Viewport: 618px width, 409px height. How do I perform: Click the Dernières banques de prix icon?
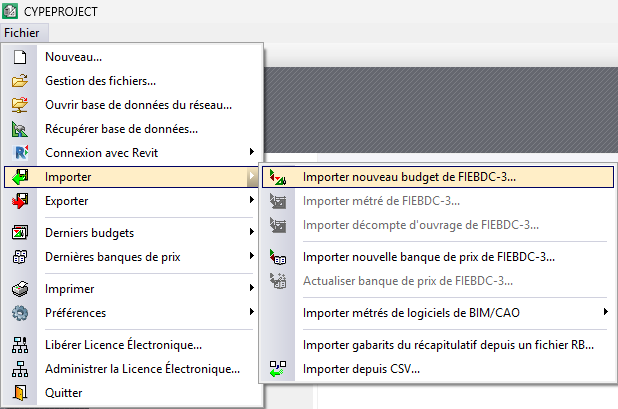click(20, 257)
